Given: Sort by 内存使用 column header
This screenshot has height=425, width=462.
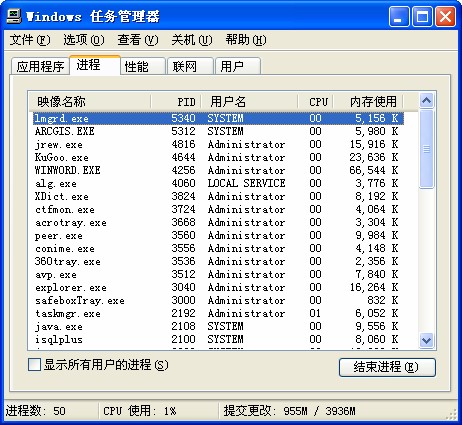Looking at the screenshot, I should pyautogui.click(x=368, y=101).
